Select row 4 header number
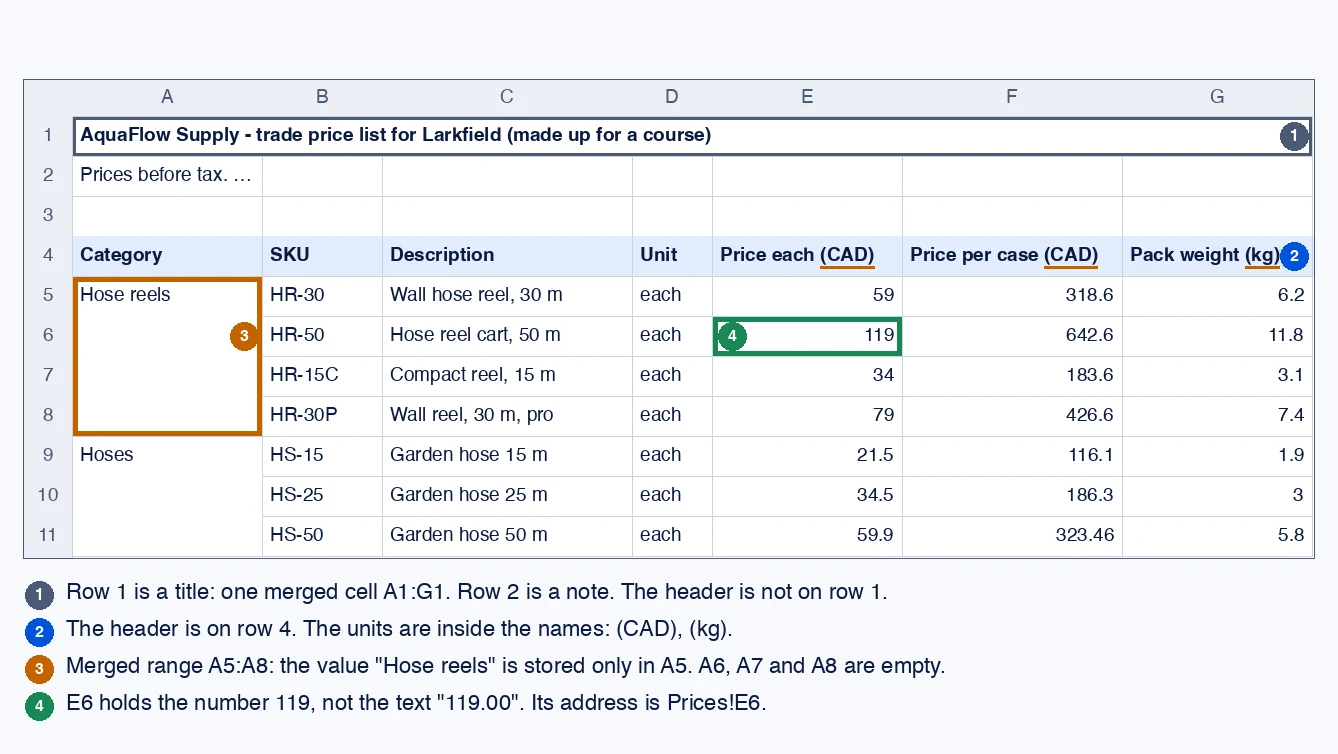This screenshot has height=754, width=1338. click(48, 255)
